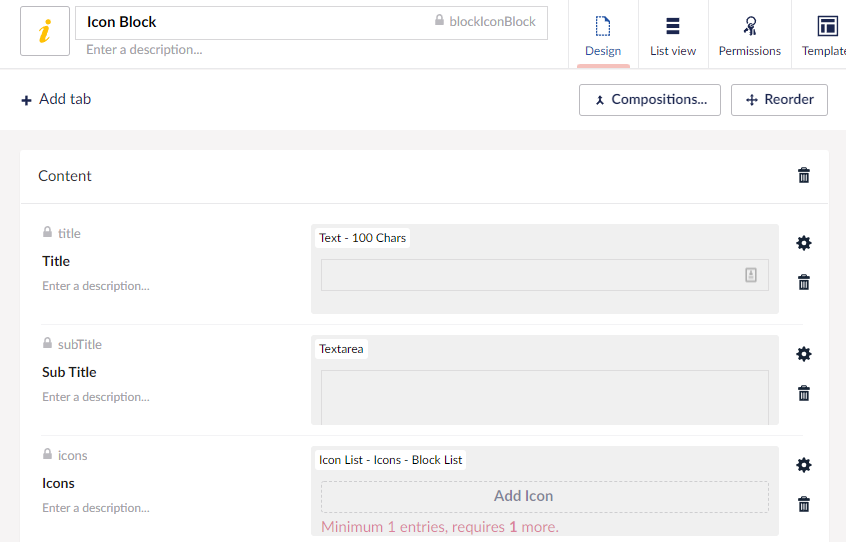Click the Icon Block document type icon
The image size is (846, 542).
(x=45, y=32)
